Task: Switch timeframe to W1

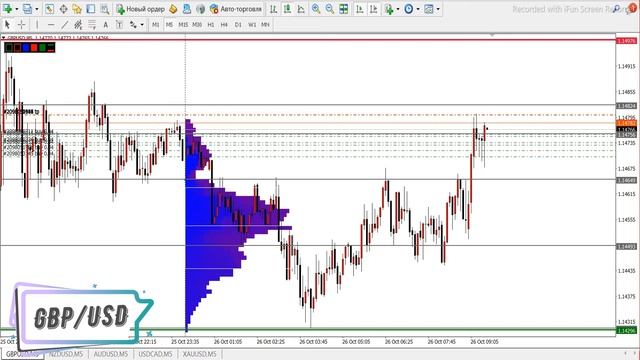Action: click(x=252, y=24)
